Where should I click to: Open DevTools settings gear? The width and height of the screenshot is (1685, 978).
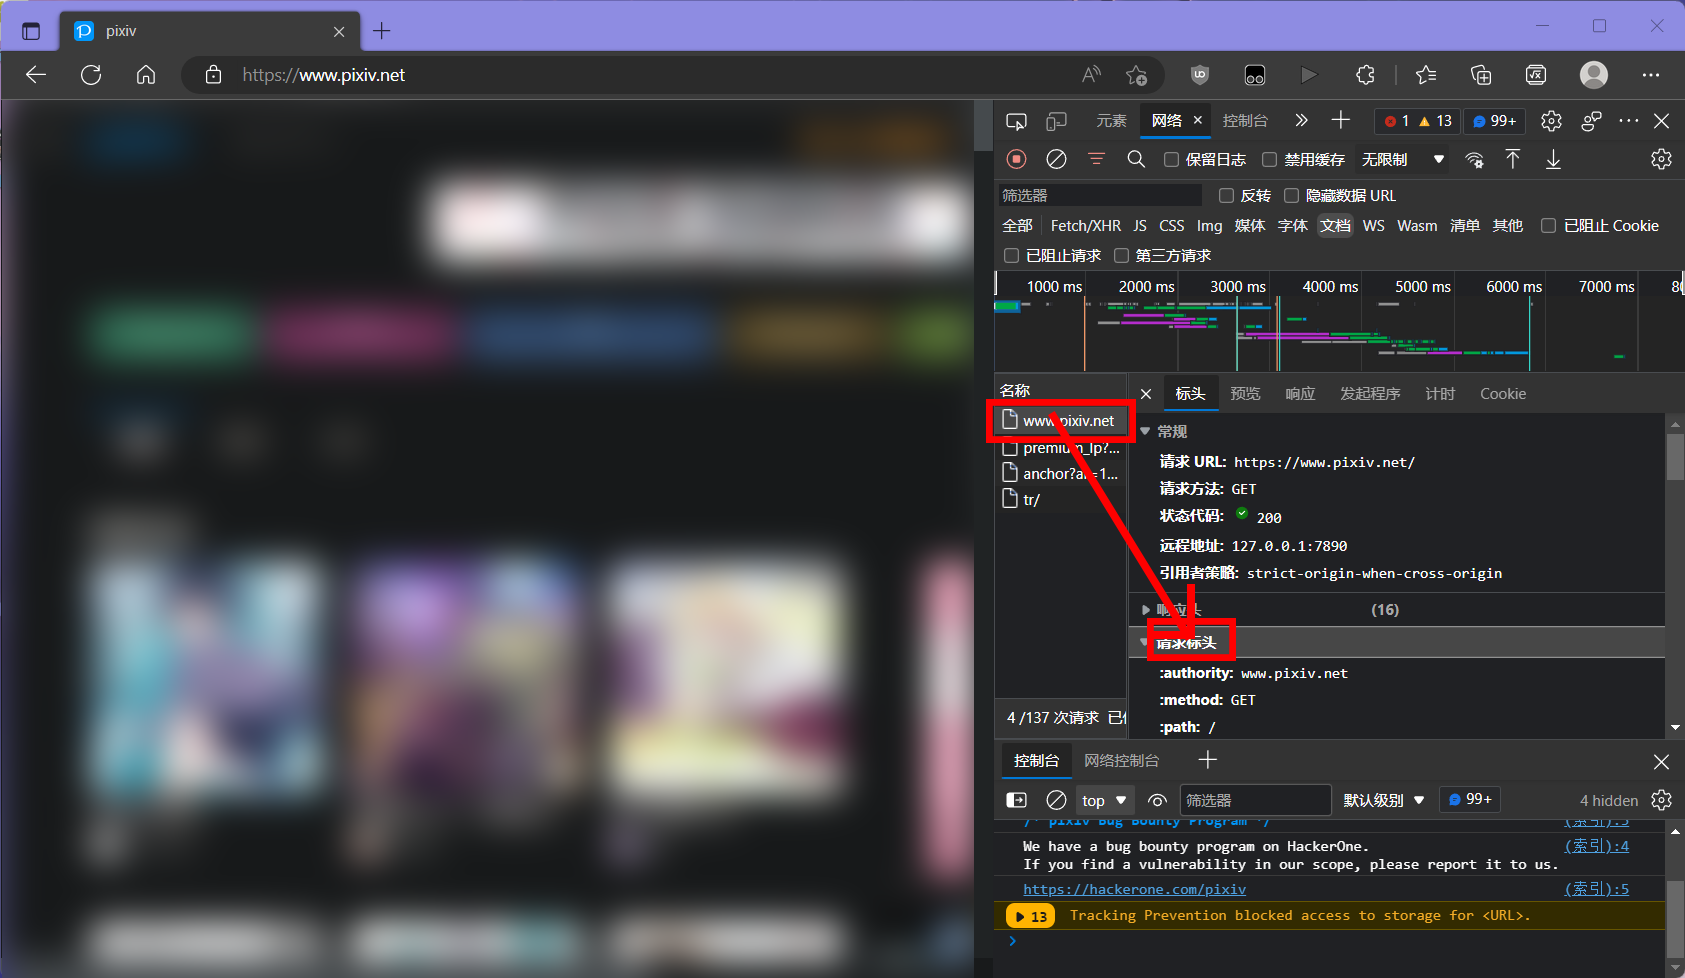pos(1551,121)
